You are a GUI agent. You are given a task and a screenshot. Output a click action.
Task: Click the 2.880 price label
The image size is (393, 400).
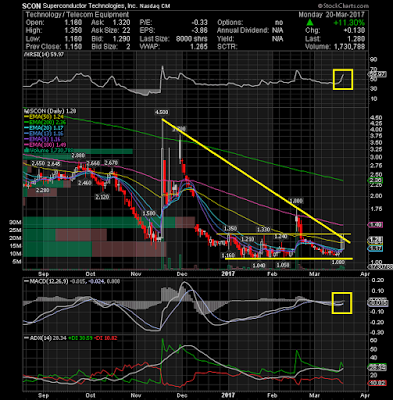(78, 156)
